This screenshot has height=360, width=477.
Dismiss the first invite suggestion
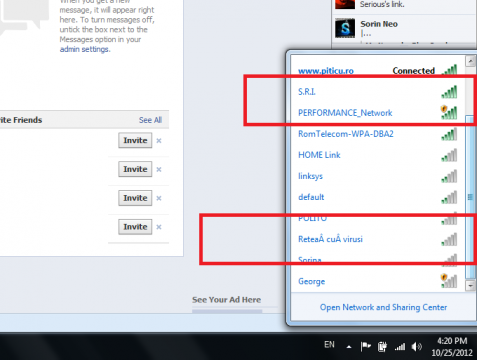(x=159, y=141)
